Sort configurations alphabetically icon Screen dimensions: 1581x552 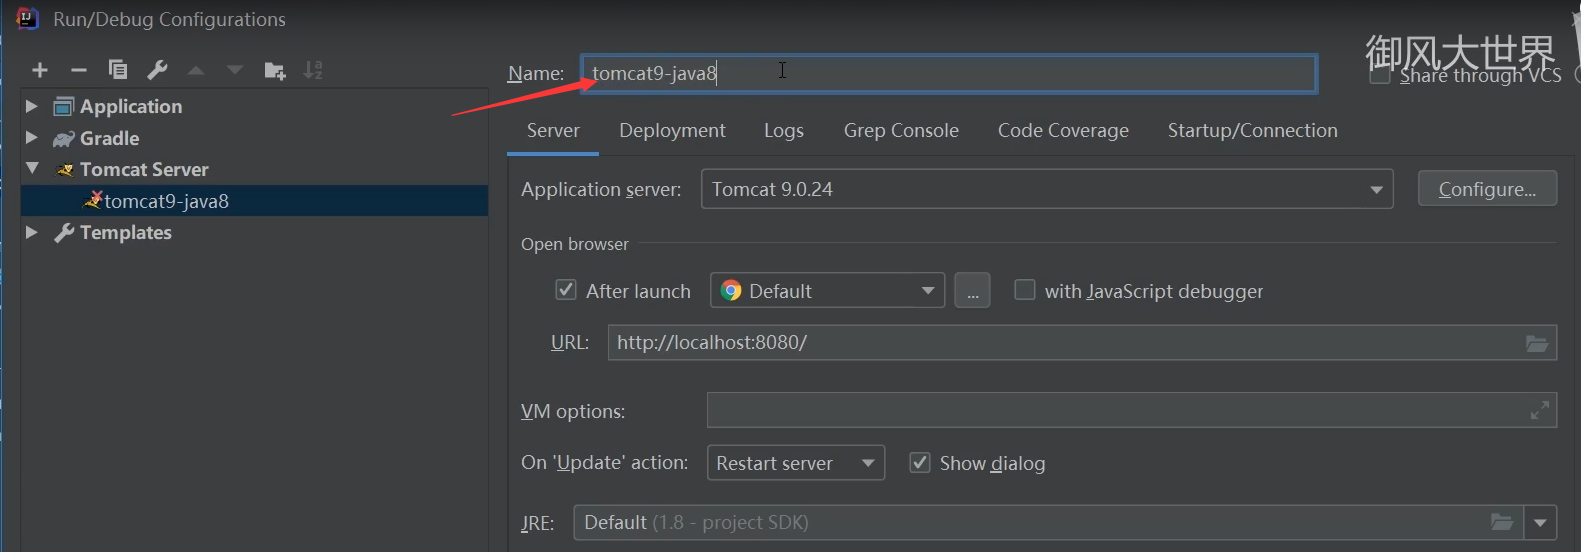click(313, 70)
